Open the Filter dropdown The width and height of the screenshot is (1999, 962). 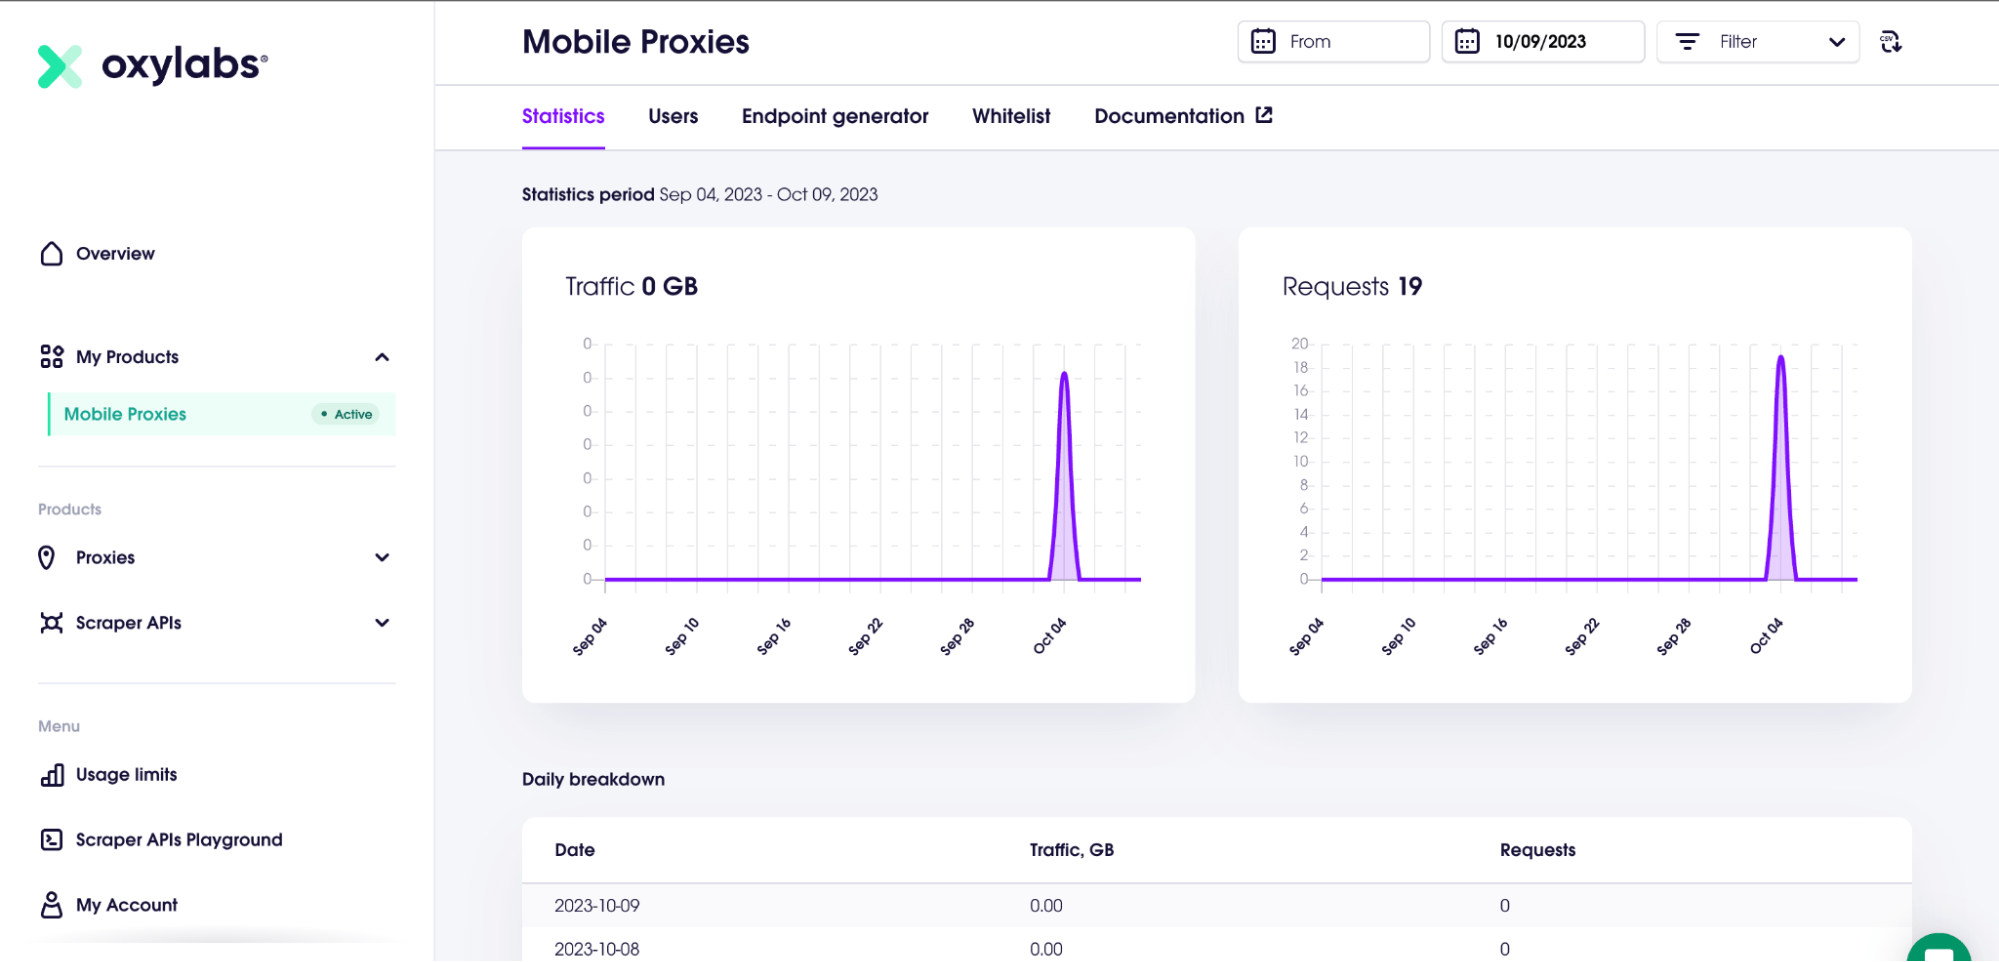coord(1757,42)
